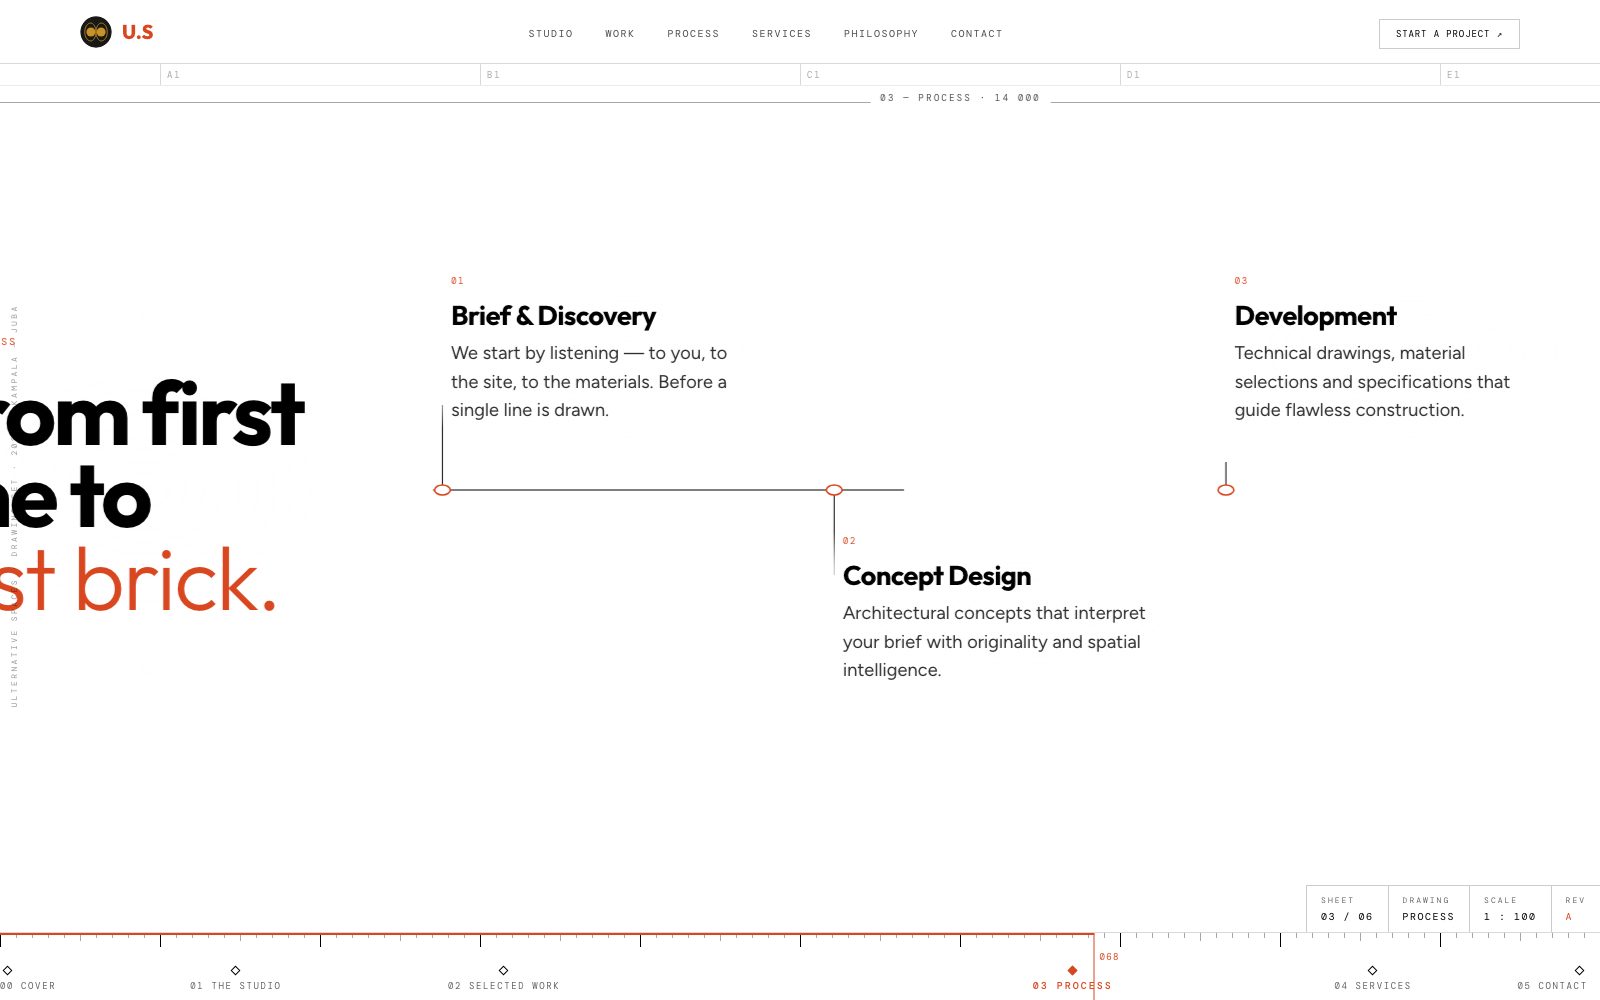Click grid column label A1
Screen dimensions: 1600x1000
pos(174,75)
